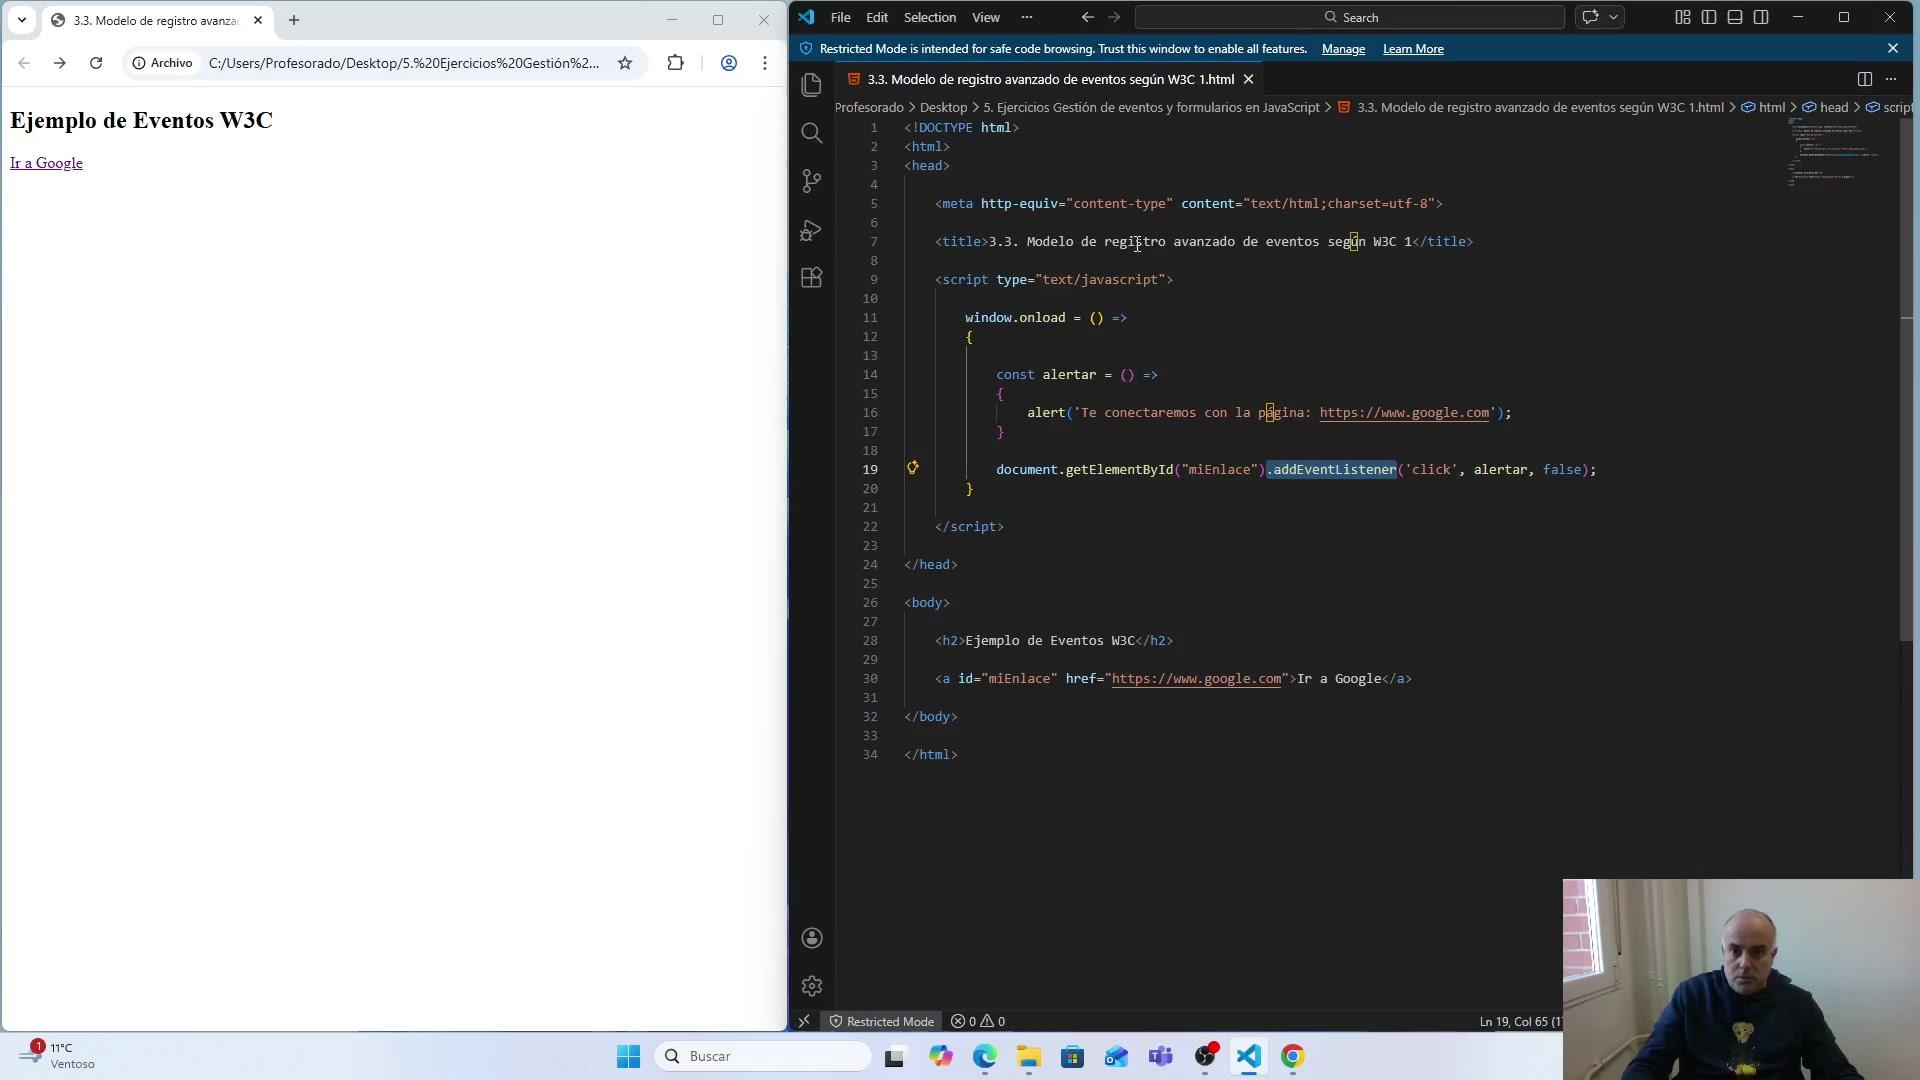Go forward in VS Code navigation history
This screenshot has width=1920, height=1080.
pos(1114,17)
